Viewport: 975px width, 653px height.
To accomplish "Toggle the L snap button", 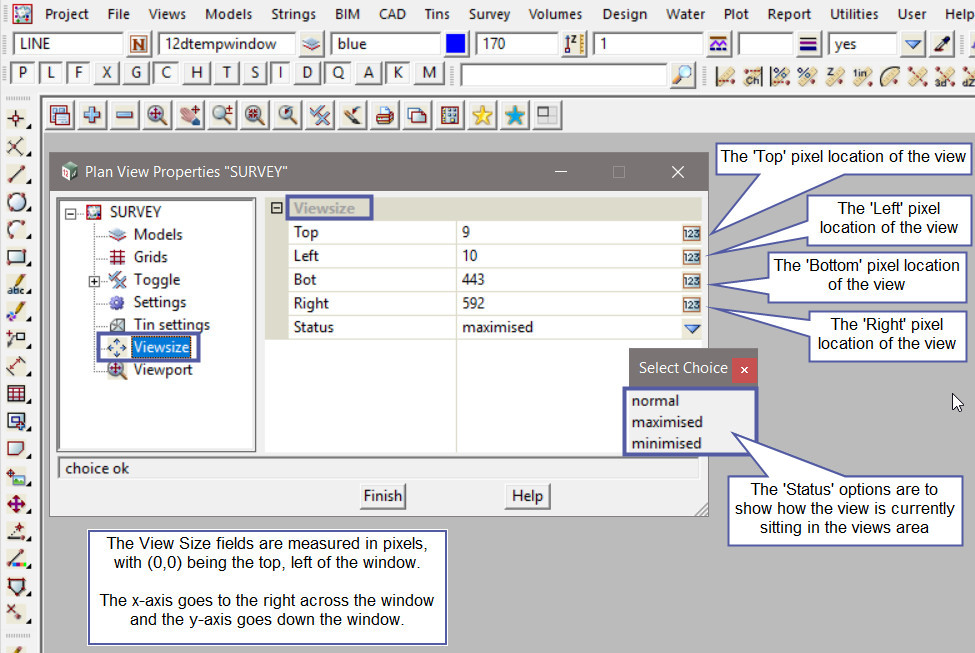I will [51, 74].
